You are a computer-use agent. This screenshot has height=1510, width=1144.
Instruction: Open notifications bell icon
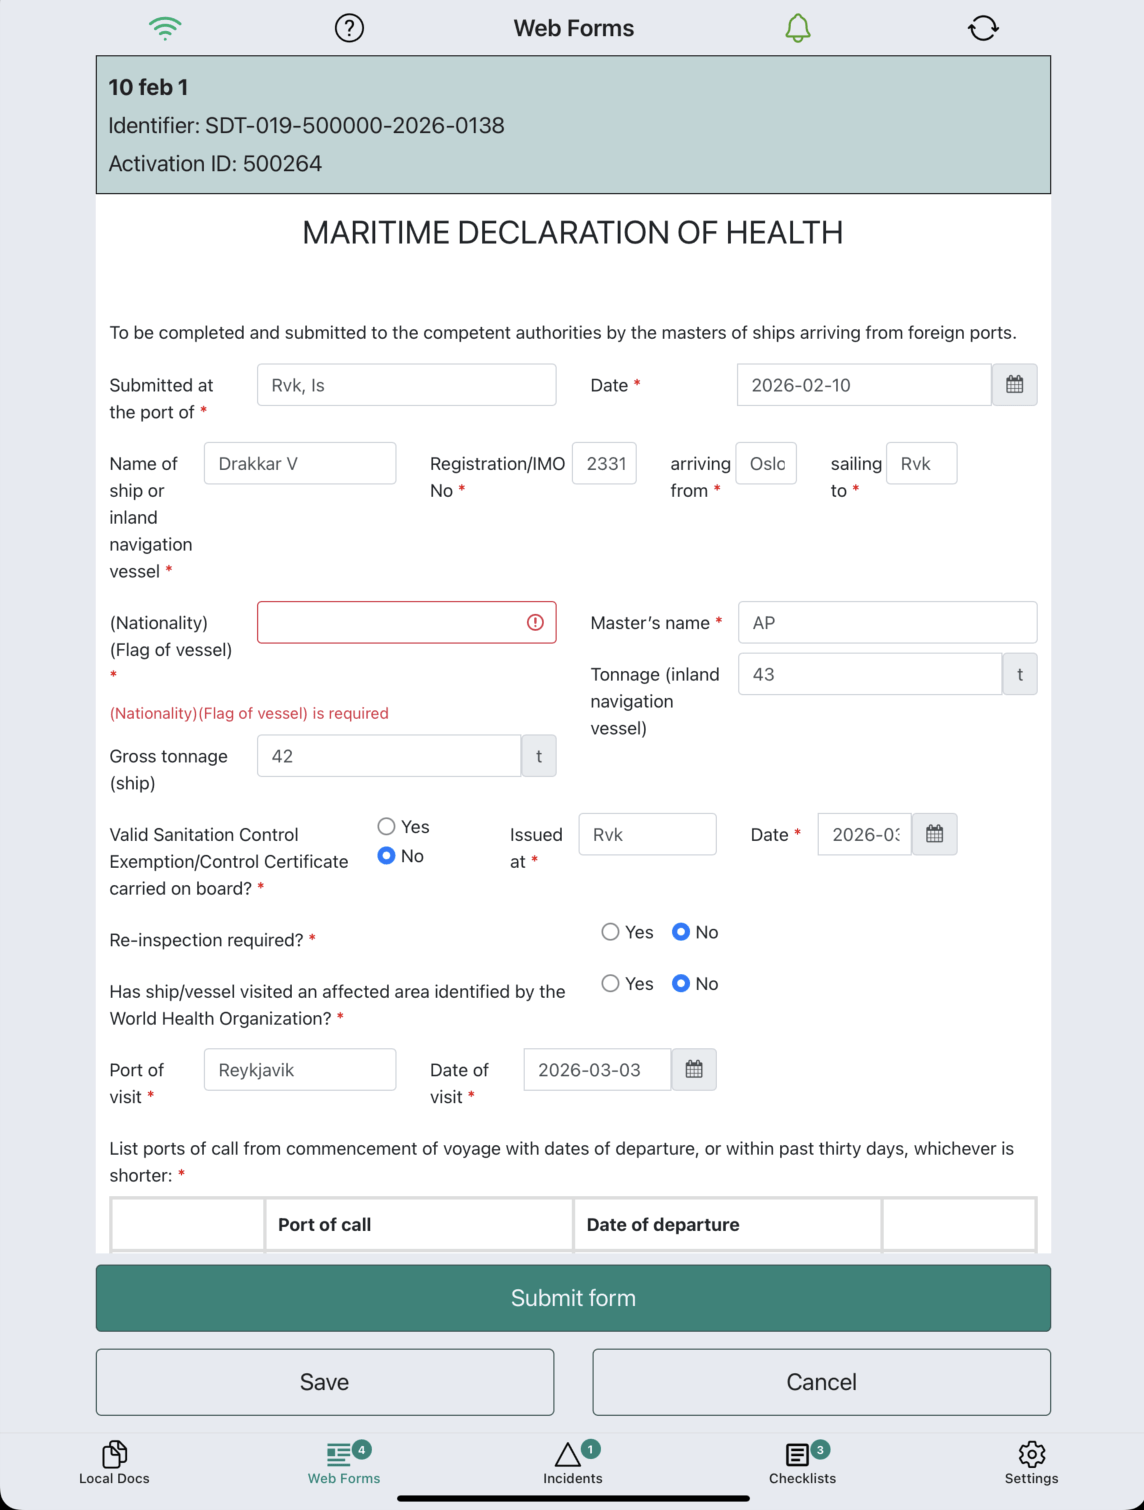point(797,28)
